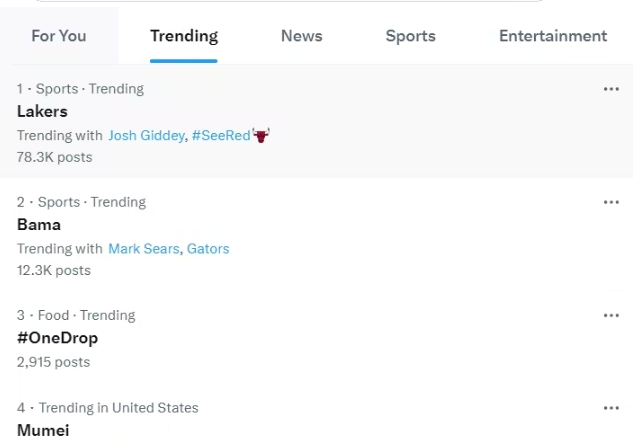Switch to the For You tab
633x446 pixels.
(59, 36)
